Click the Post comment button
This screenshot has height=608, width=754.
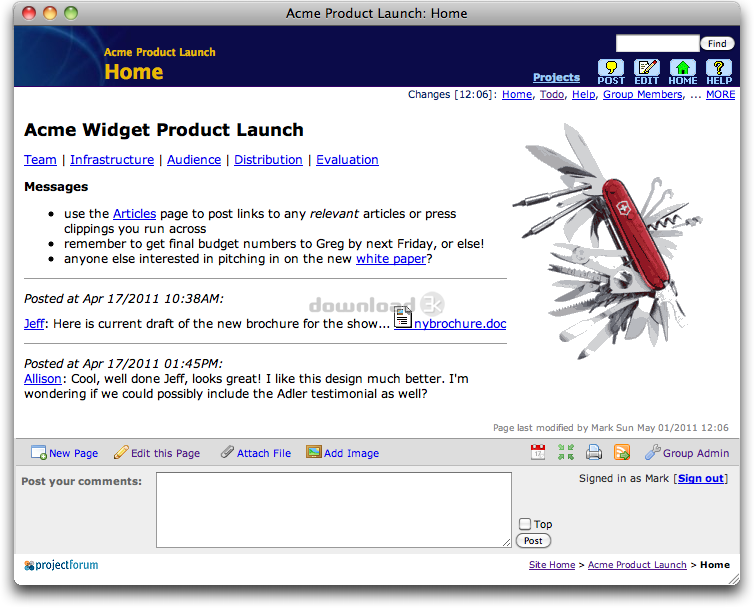533,541
